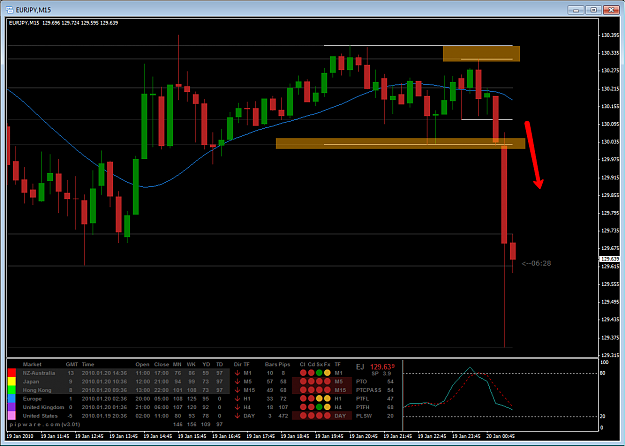Click the red Cl dot in M1 row
625x446 pixels.
click(x=303, y=373)
